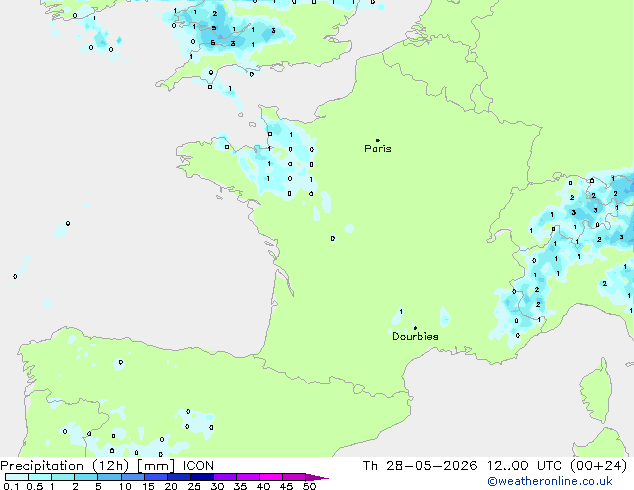634x490 pixels.
Task: Click the Paris city label
Action: pos(378,149)
